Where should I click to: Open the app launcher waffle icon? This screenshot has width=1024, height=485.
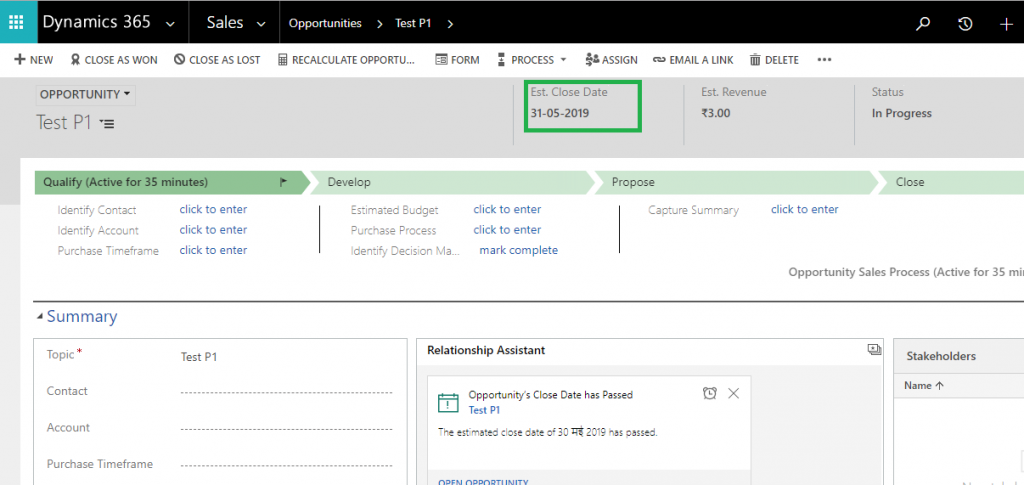click(x=16, y=22)
